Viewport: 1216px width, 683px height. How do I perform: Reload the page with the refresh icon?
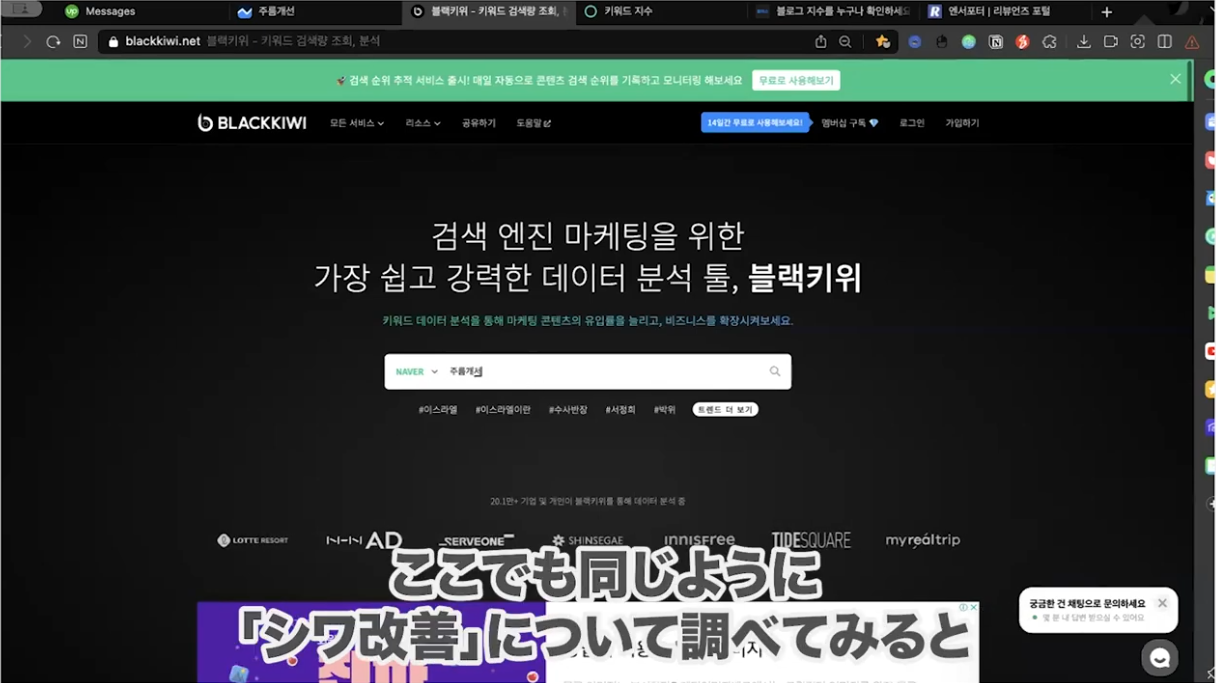pyautogui.click(x=53, y=42)
